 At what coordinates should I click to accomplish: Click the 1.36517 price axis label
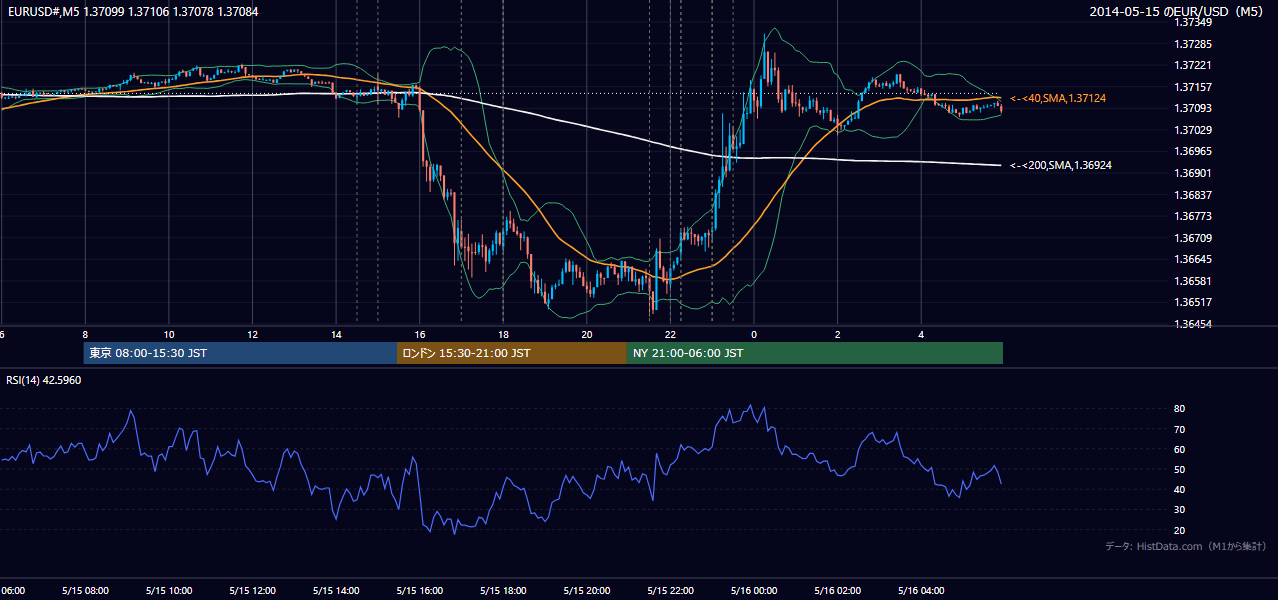[x=1193, y=302]
